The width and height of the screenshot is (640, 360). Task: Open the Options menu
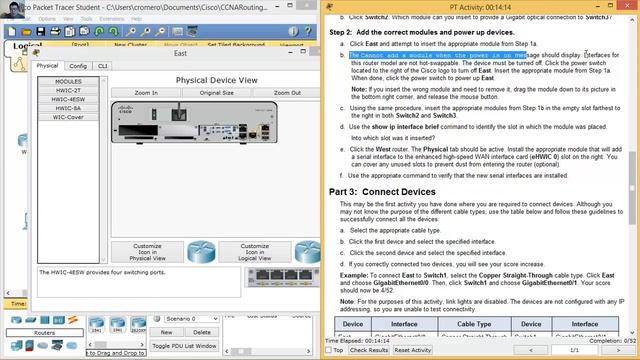pos(47,19)
